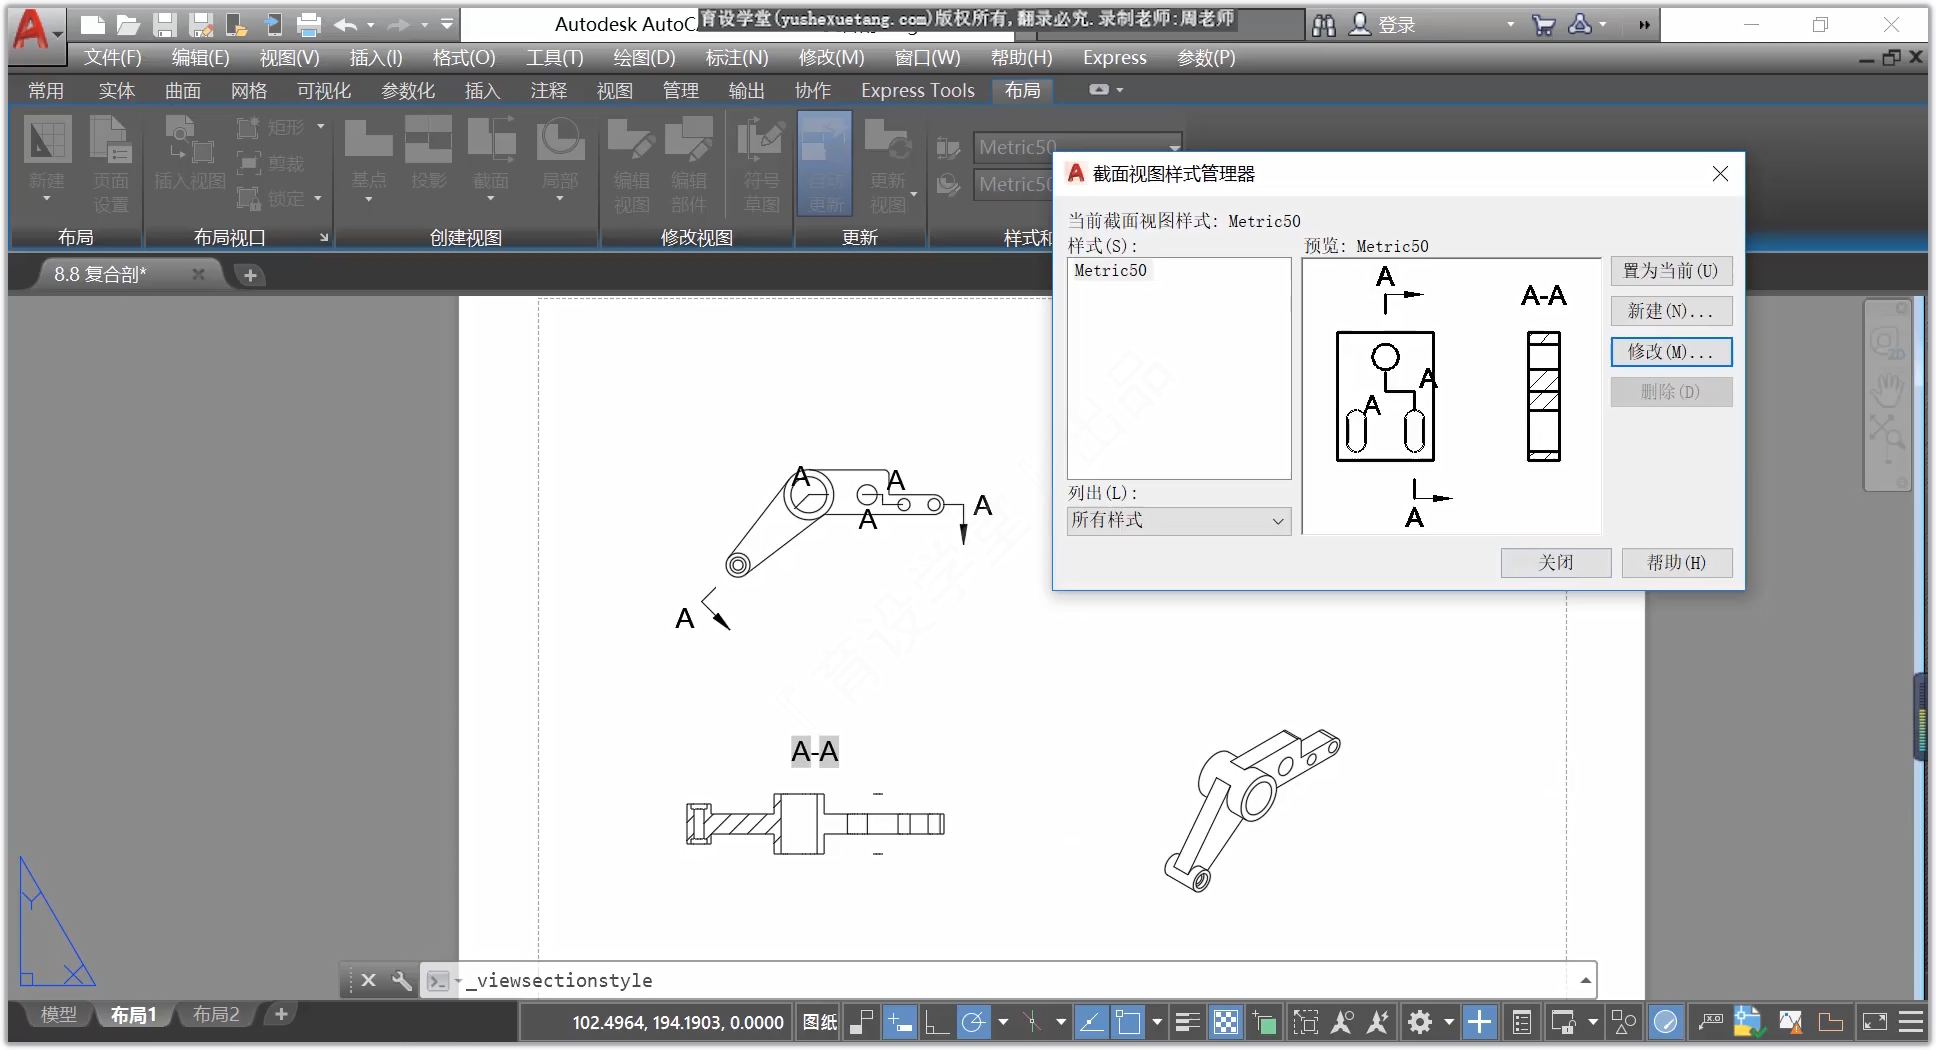
Task: Click the wrench customize icon on command line
Action: (401, 980)
